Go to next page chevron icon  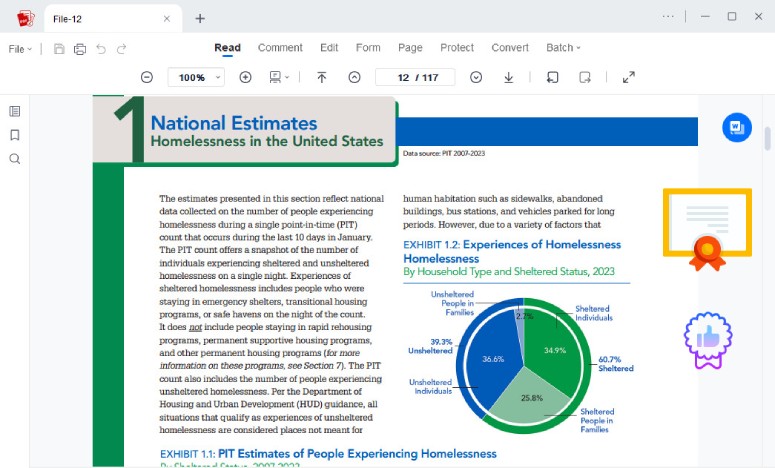[x=476, y=77]
